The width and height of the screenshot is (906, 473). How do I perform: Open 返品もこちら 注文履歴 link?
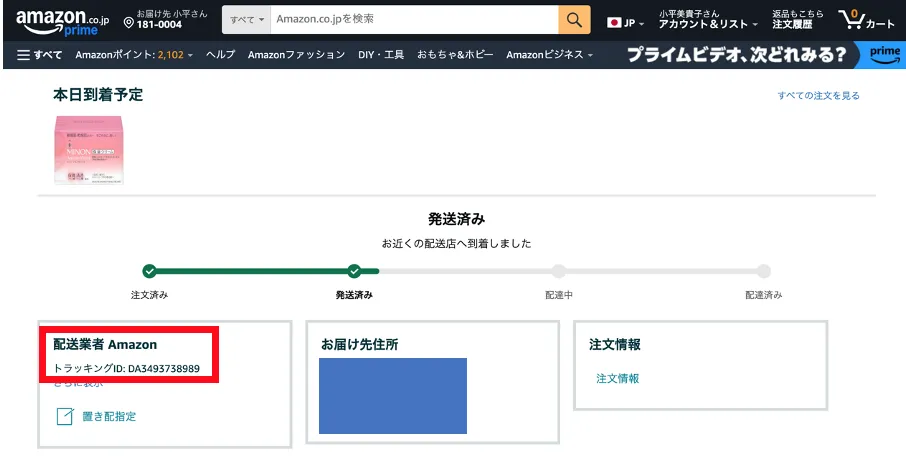click(797, 20)
